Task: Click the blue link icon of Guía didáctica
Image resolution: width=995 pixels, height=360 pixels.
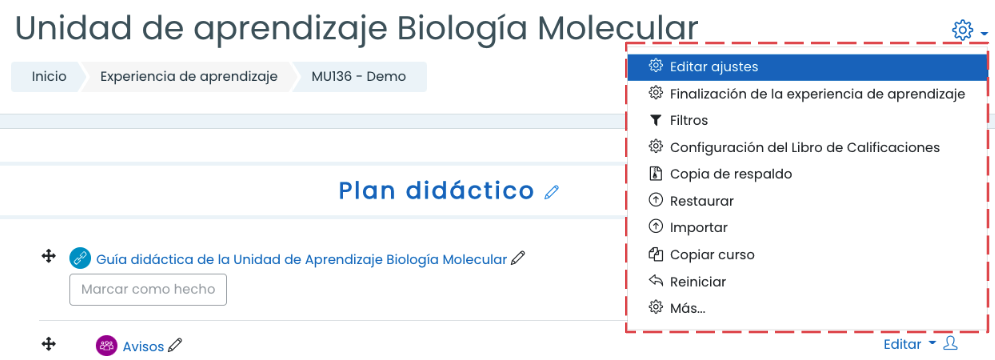Action: [x=80, y=258]
